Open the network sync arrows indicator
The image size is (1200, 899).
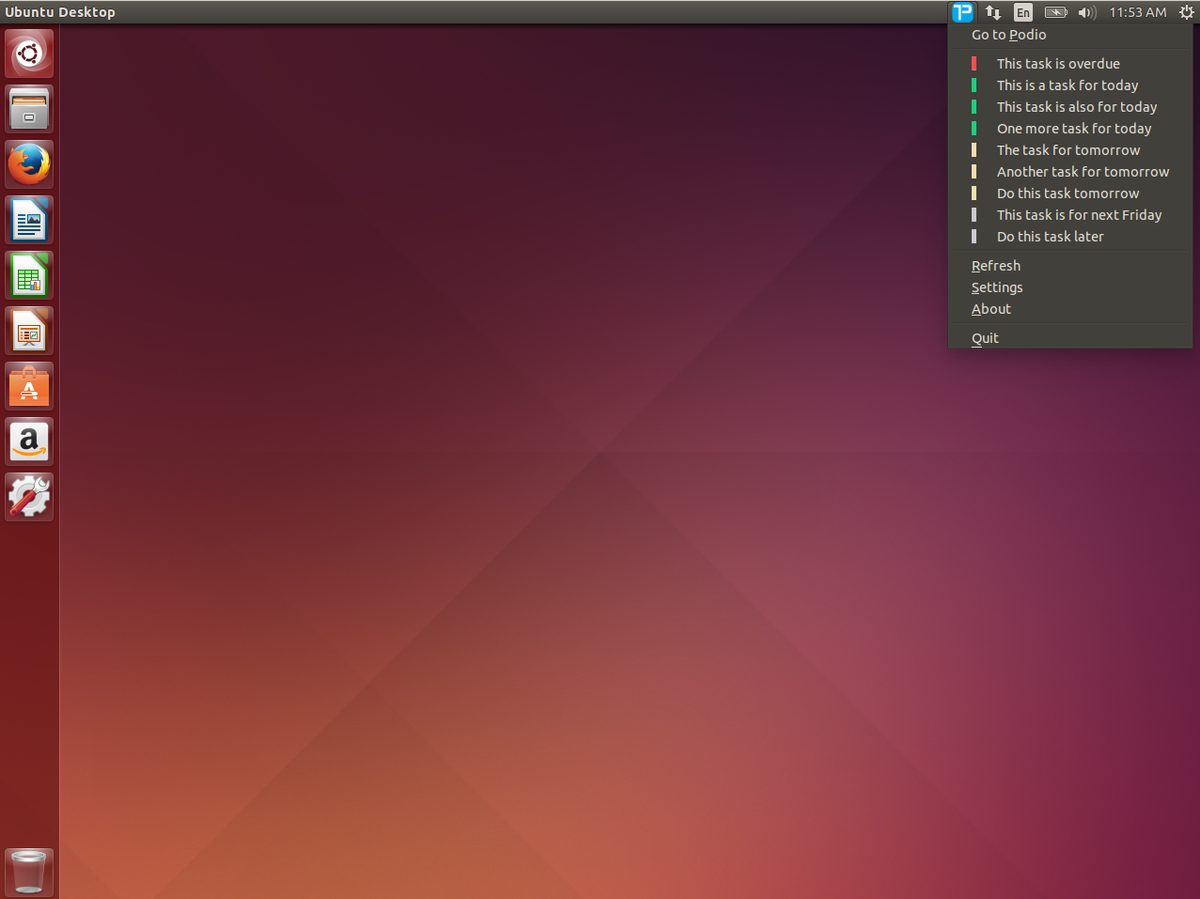[992, 12]
